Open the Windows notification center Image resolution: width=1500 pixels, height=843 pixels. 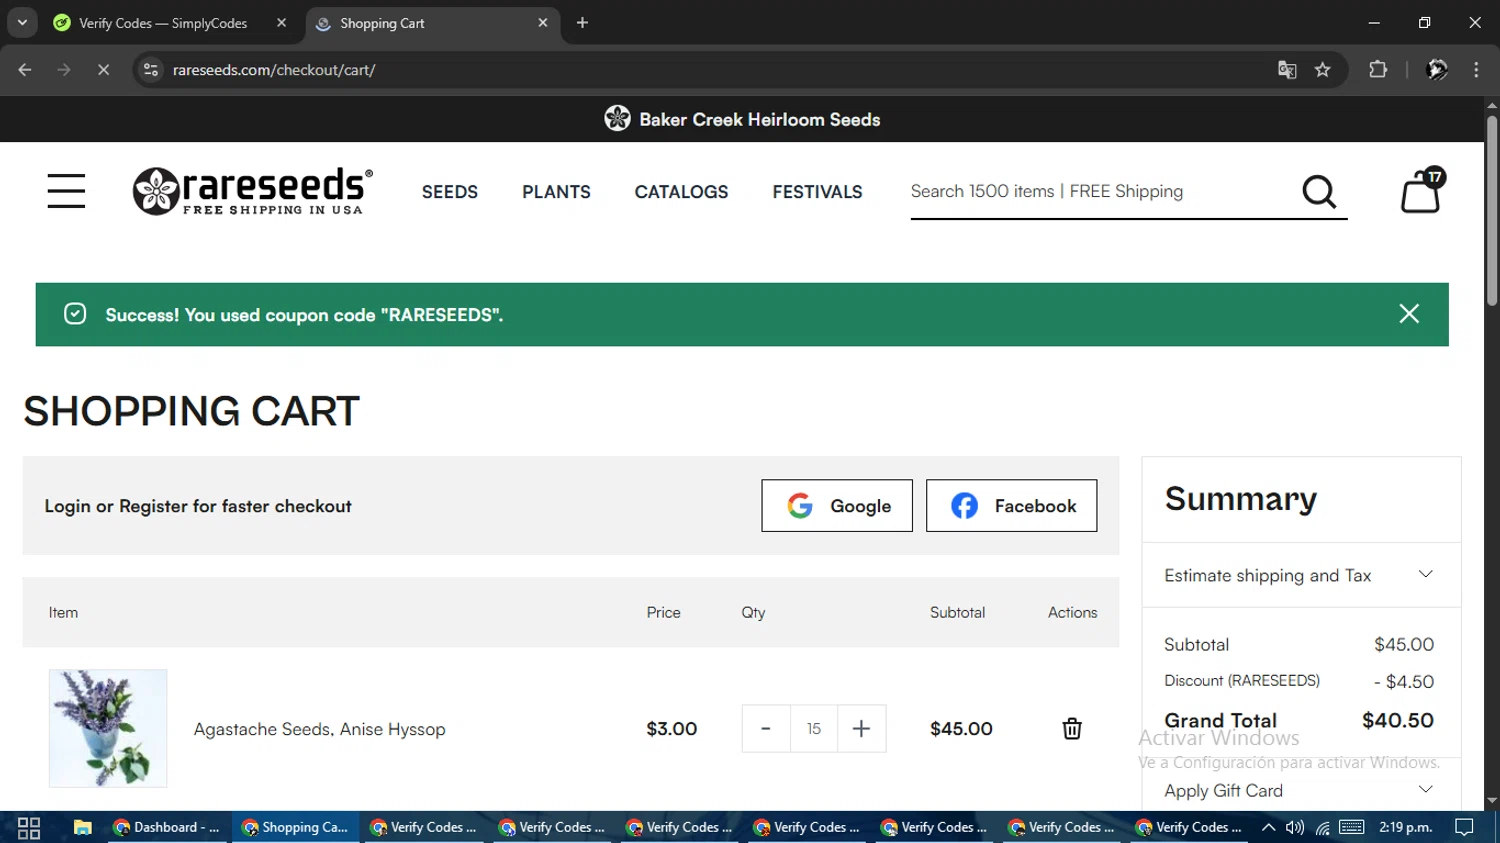1465,827
